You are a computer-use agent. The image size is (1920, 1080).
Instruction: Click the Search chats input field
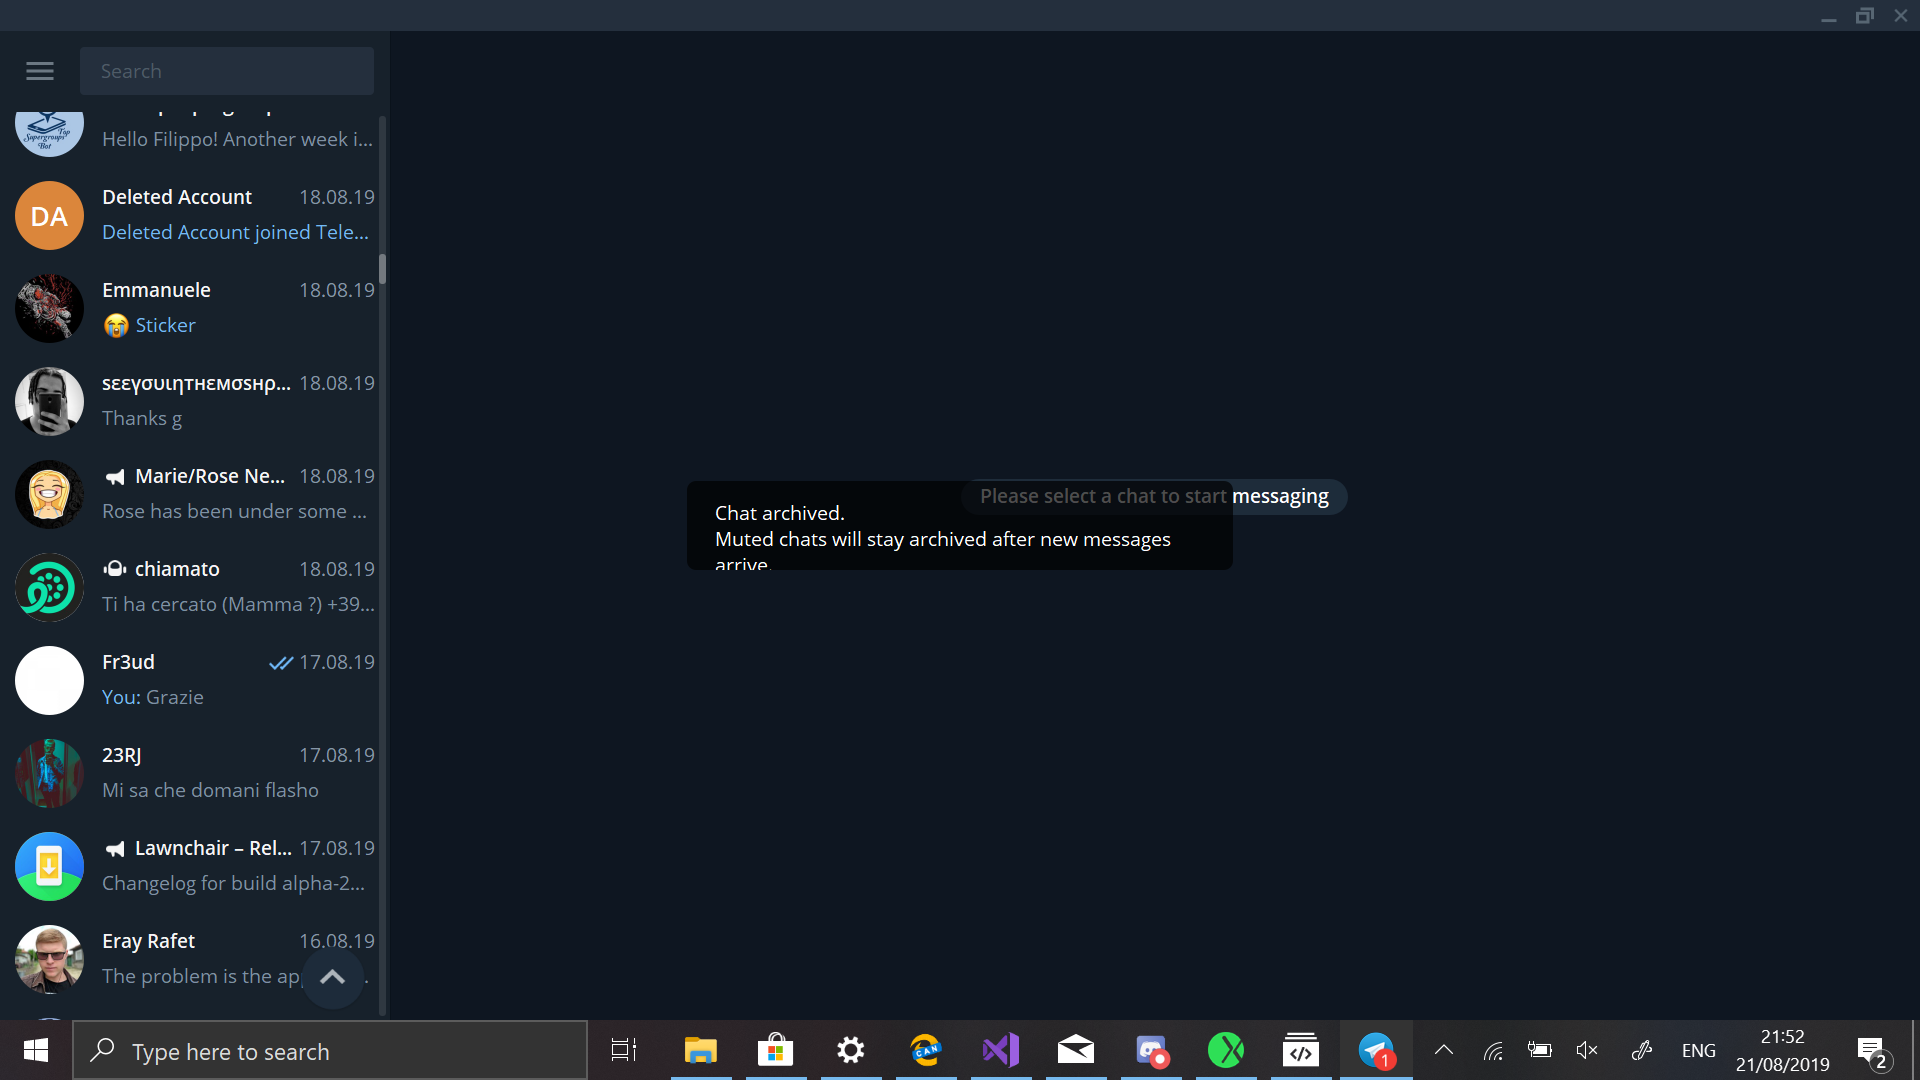tap(226, 70)
